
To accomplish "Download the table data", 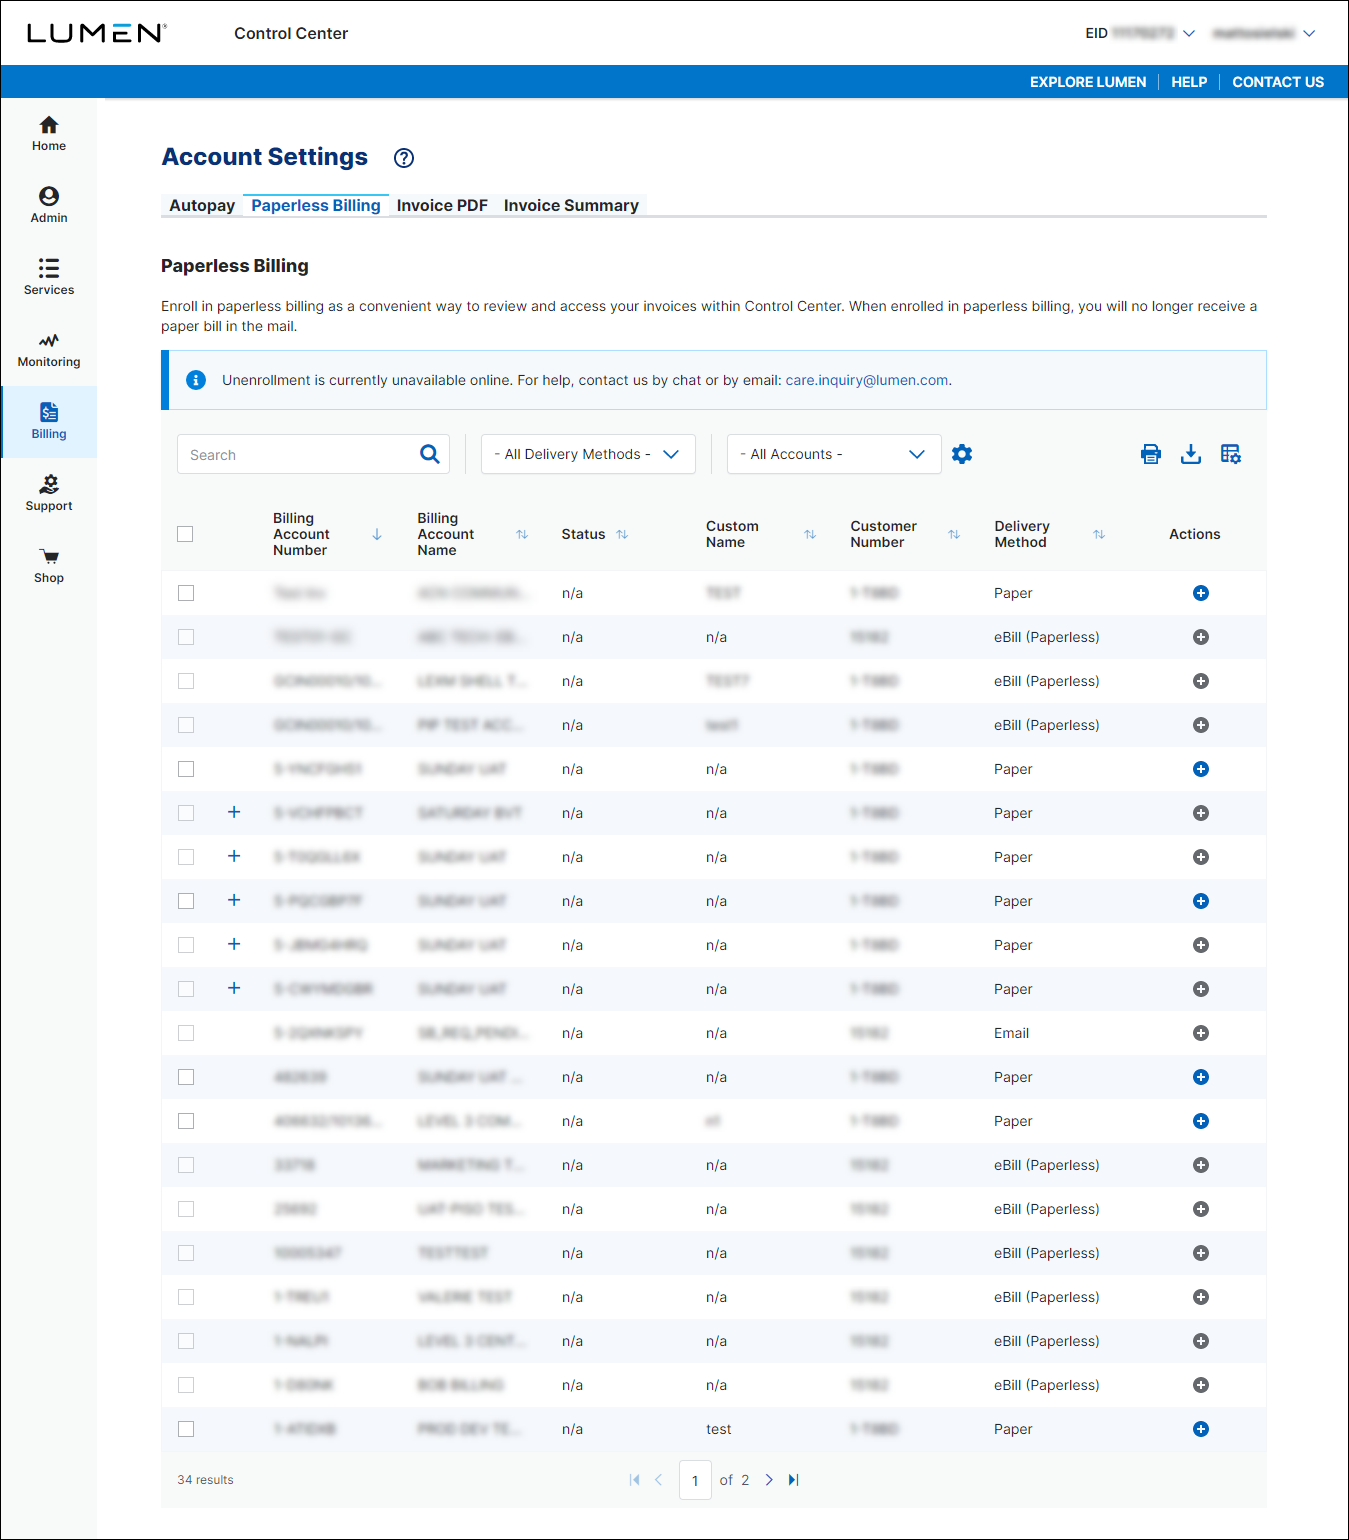I will point(1191,454).
